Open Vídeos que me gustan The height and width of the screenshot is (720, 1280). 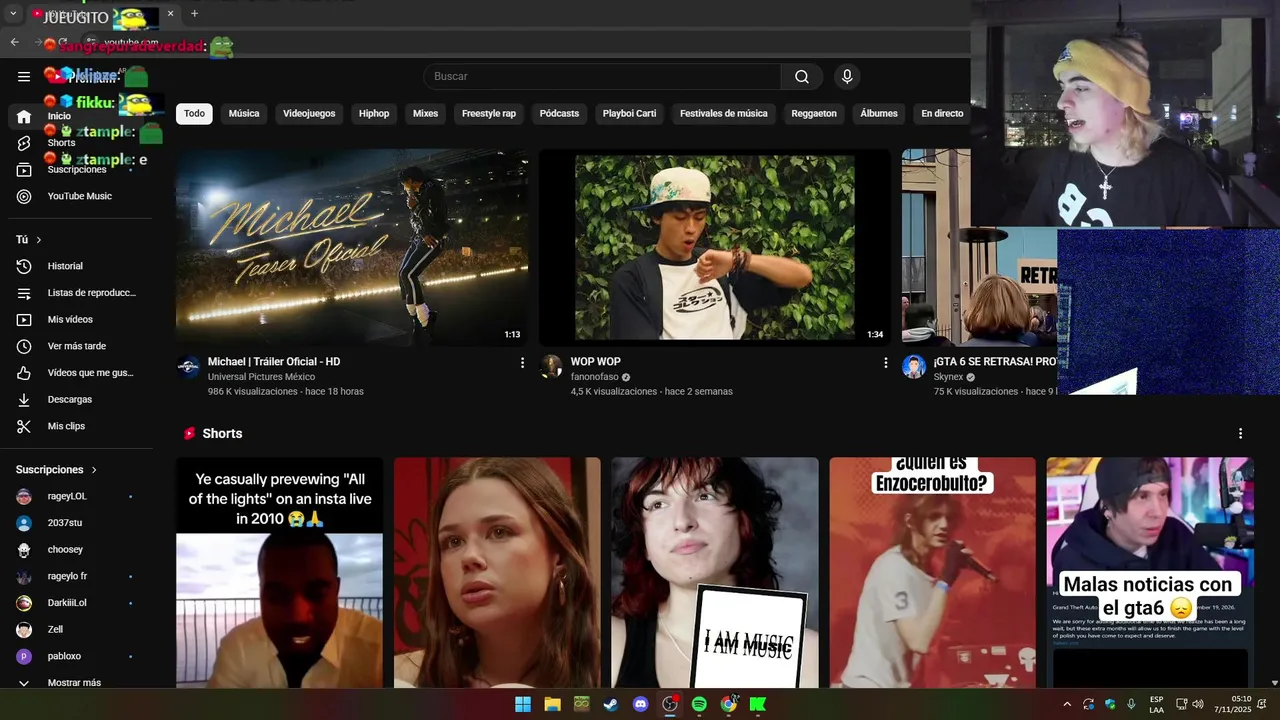(x=80, y=373)
